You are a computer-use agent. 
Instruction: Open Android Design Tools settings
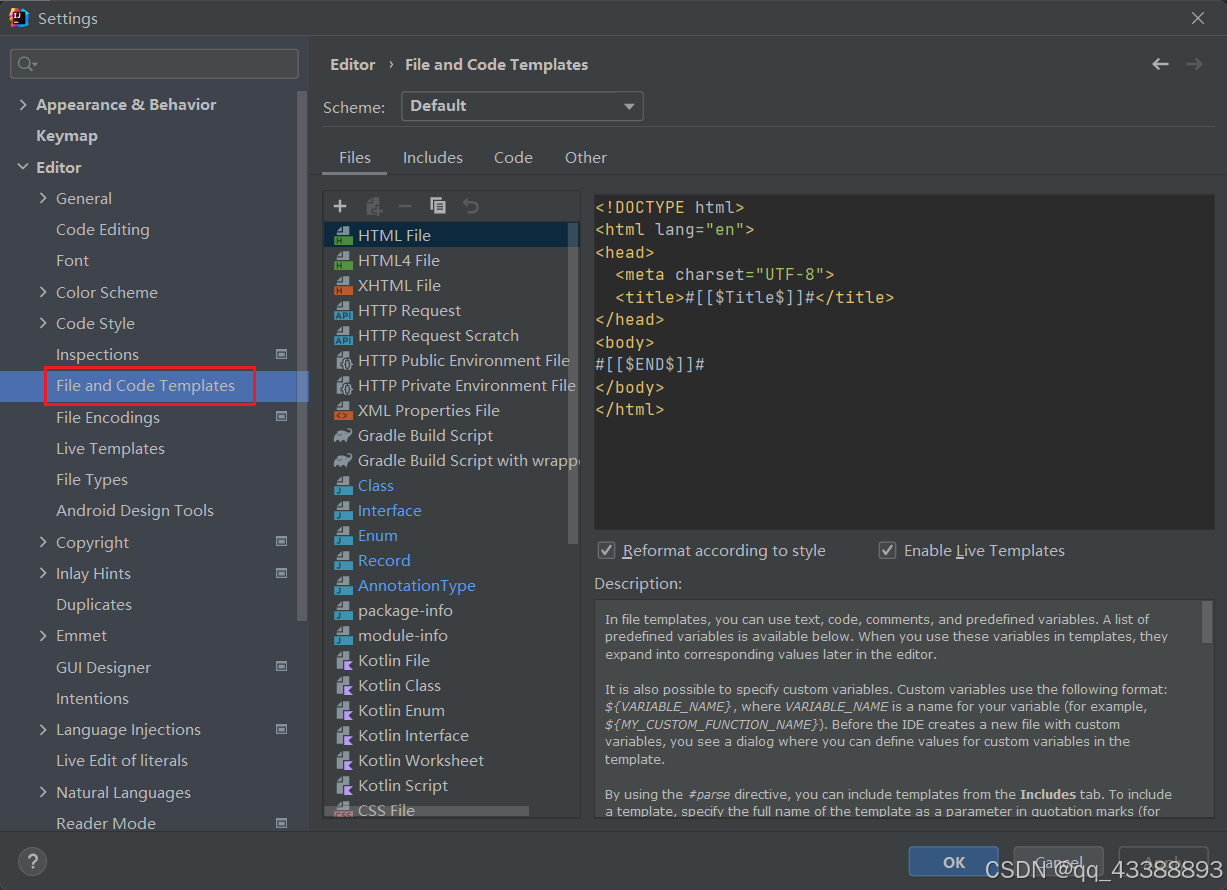click(135, 511)
